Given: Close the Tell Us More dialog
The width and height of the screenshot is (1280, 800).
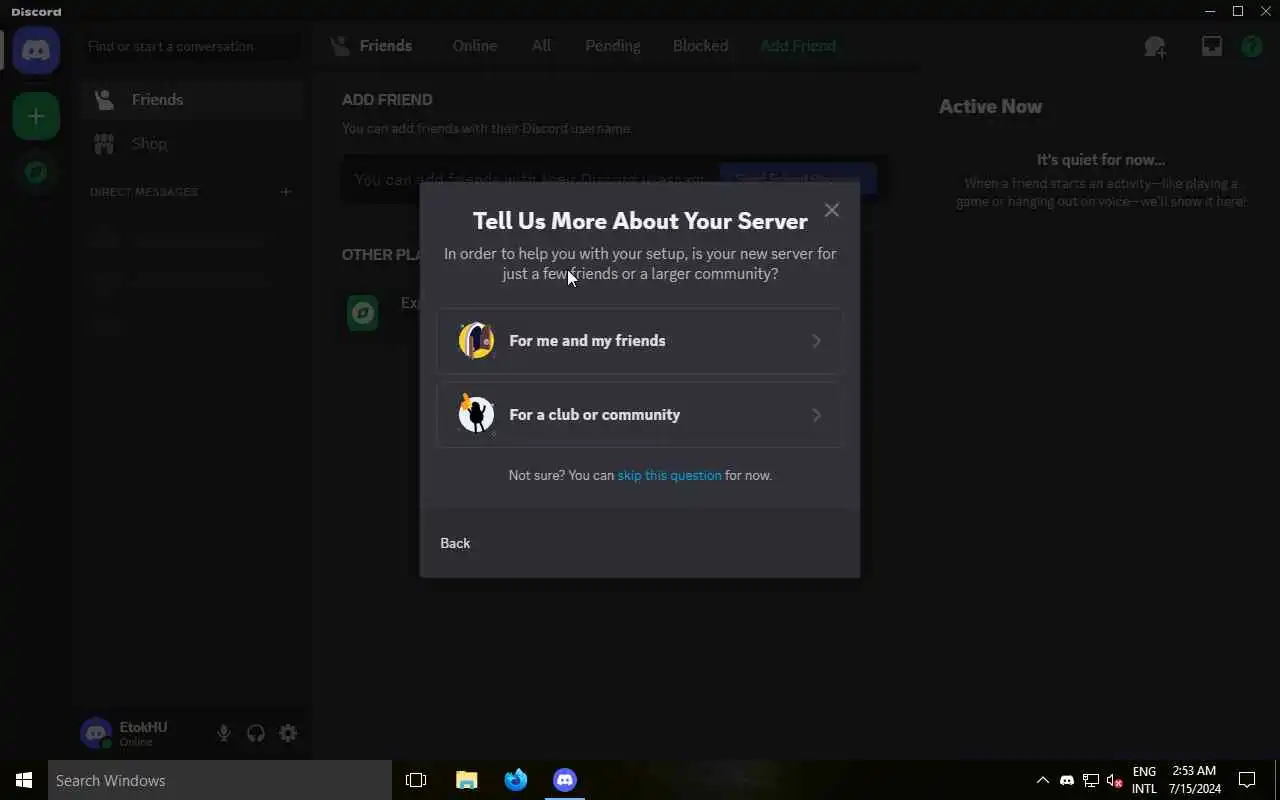Looking at the screenshot, I should [x=831, y=210].
